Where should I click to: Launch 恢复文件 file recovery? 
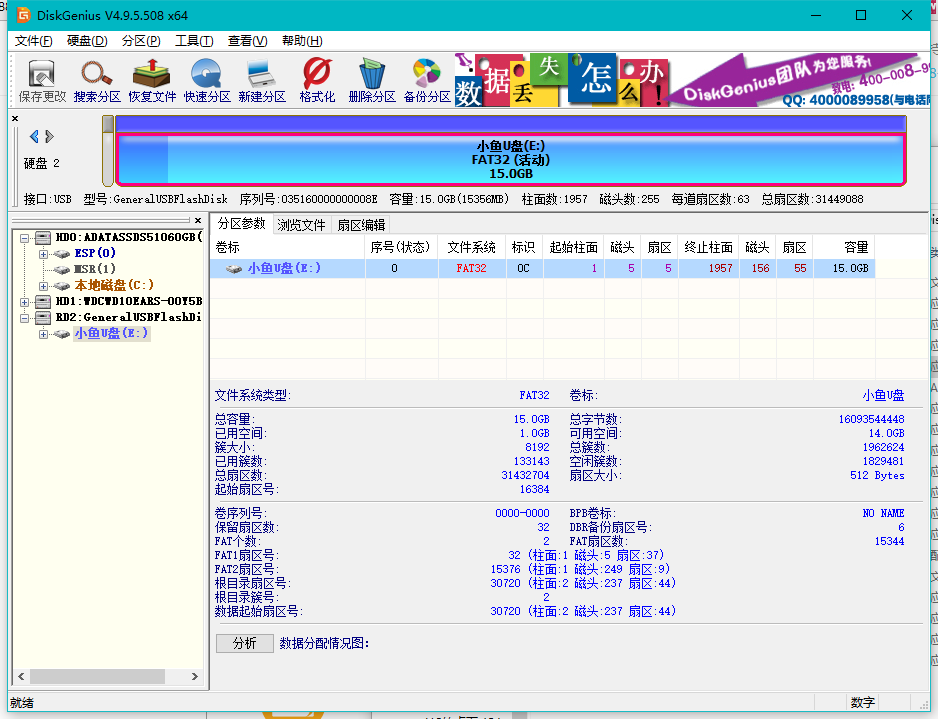coord(151,78)
